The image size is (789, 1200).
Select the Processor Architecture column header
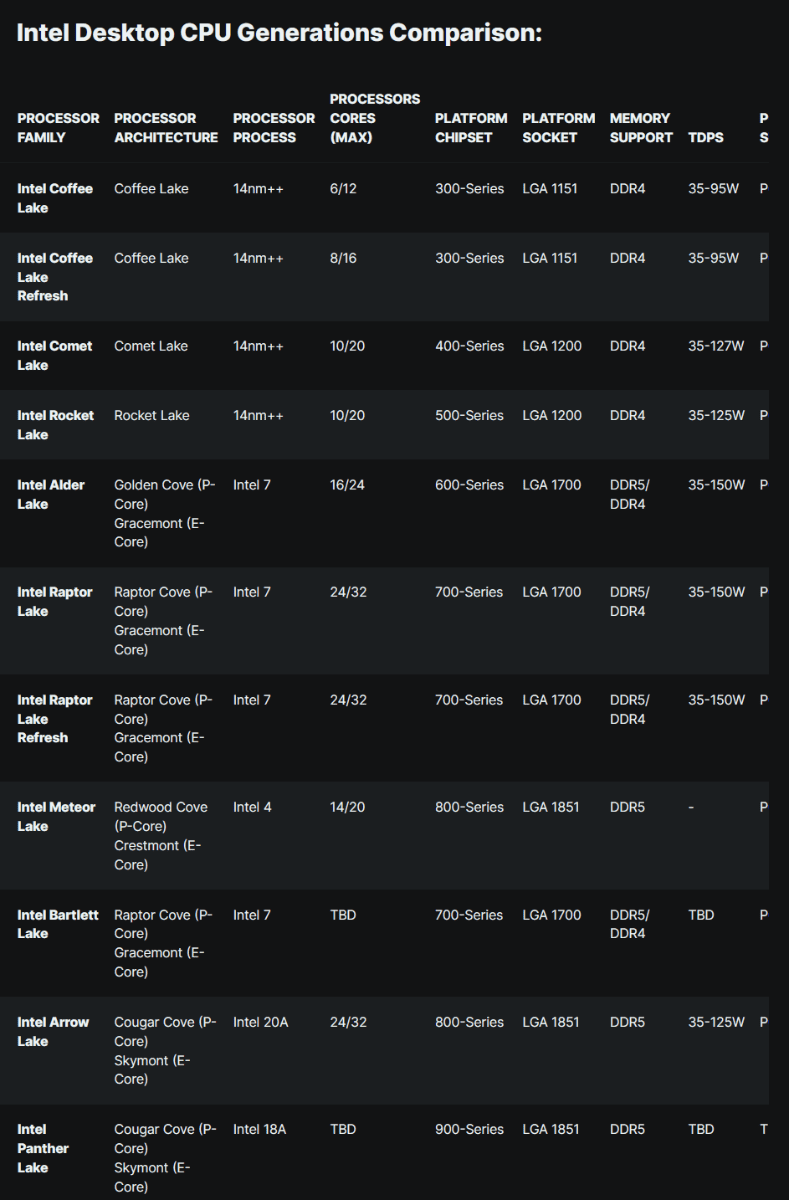166,128
